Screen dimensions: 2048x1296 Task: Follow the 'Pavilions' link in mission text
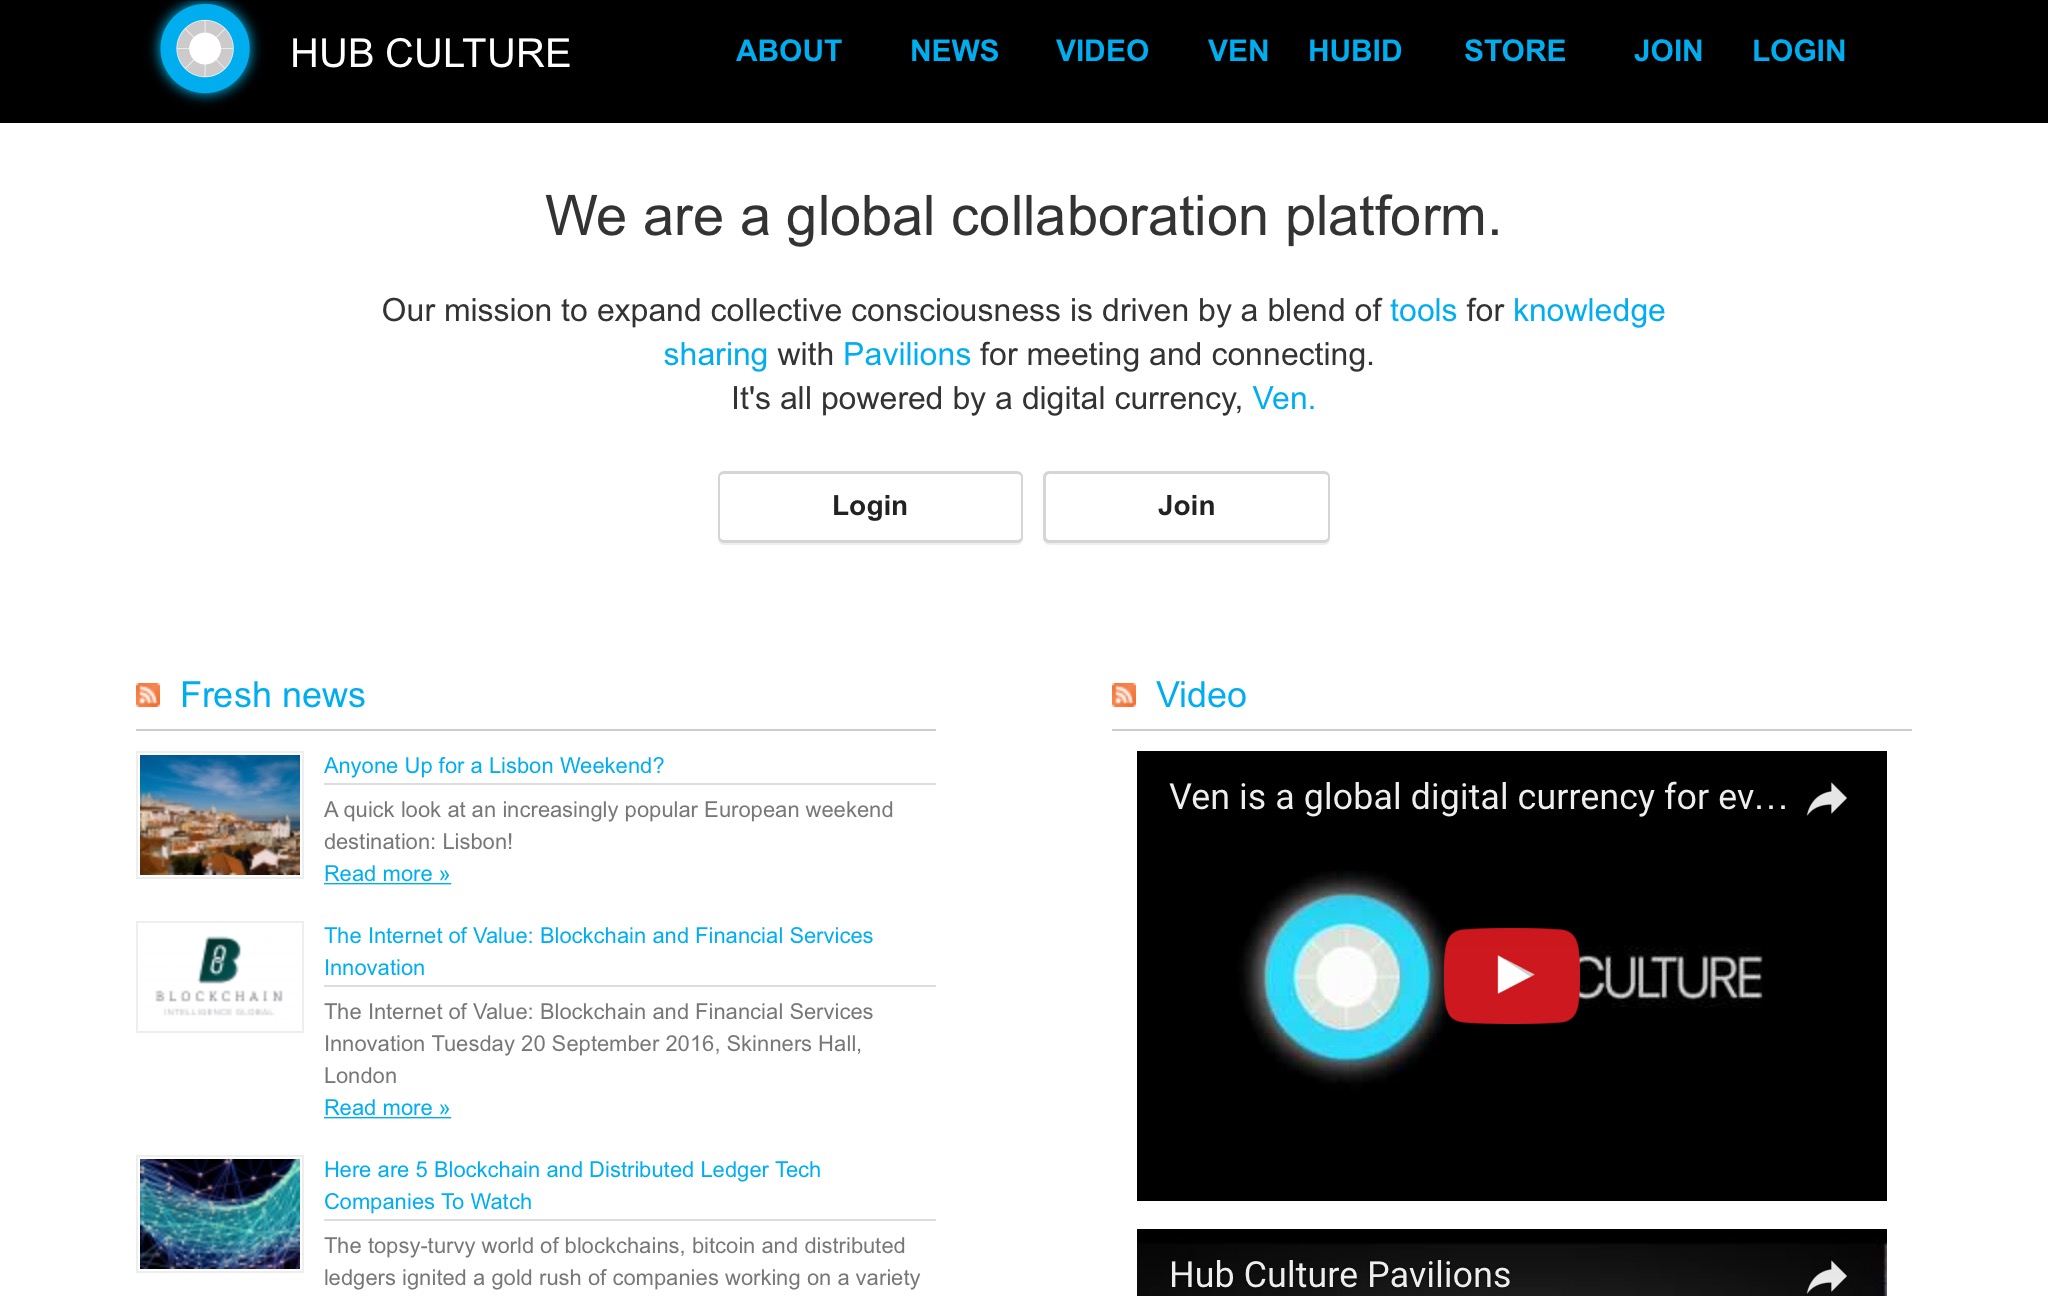point(907,354)
